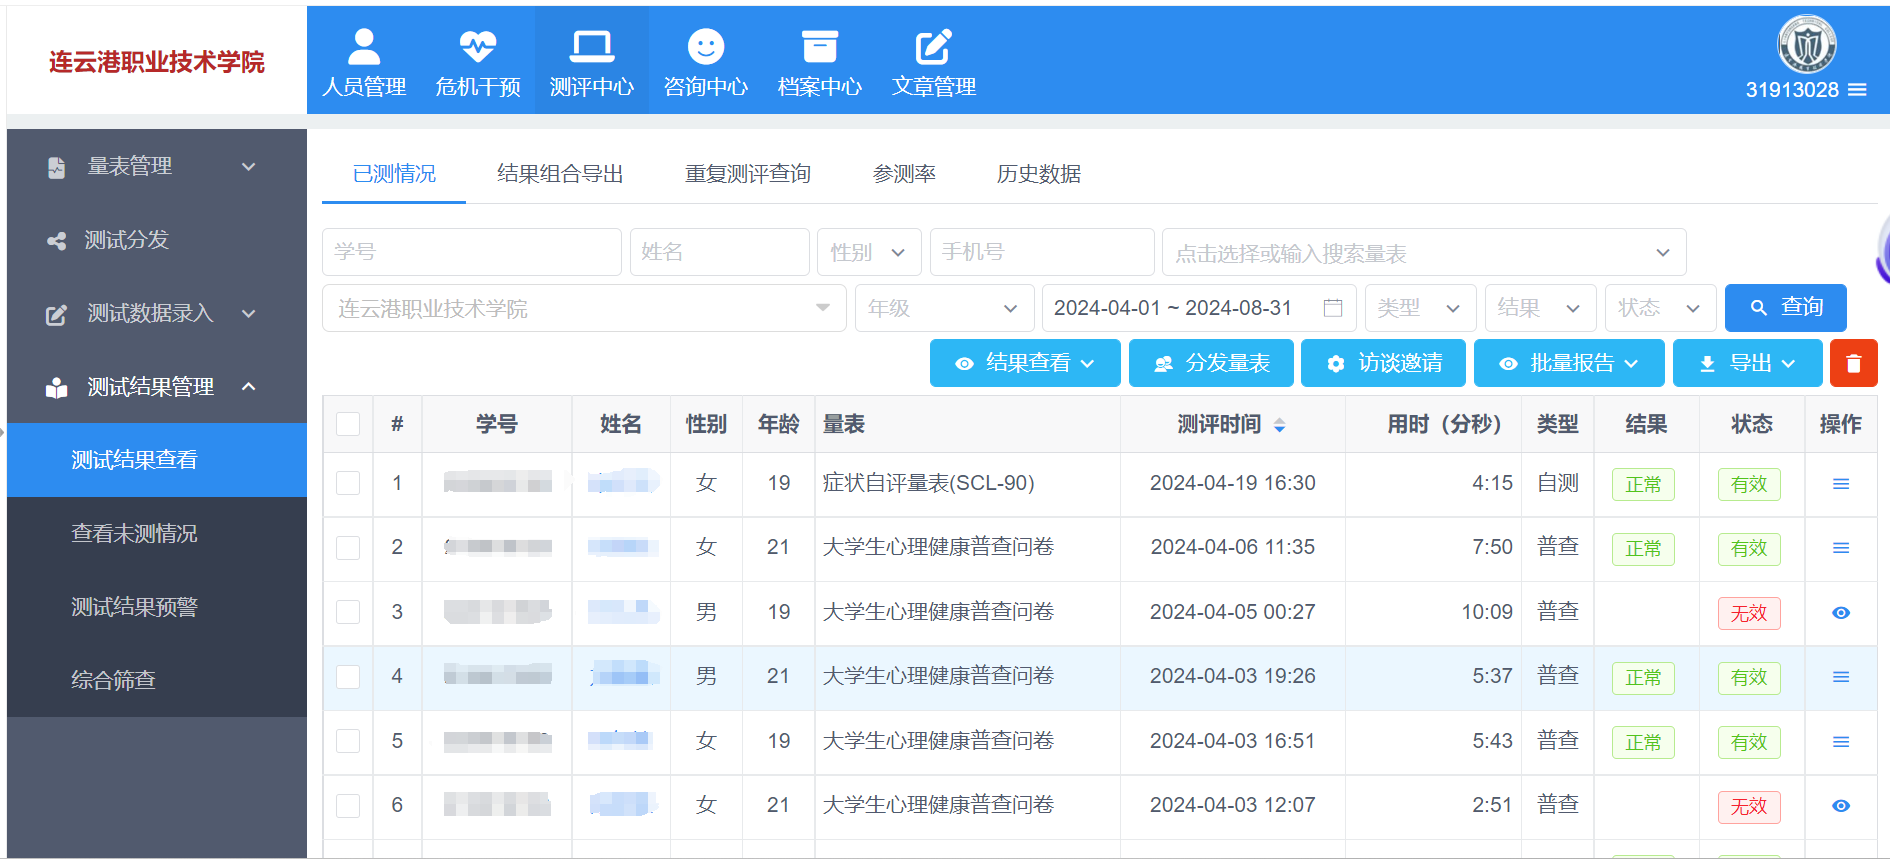
Task: Click calendar icon in date range field
Action: tap(1332, 308)
